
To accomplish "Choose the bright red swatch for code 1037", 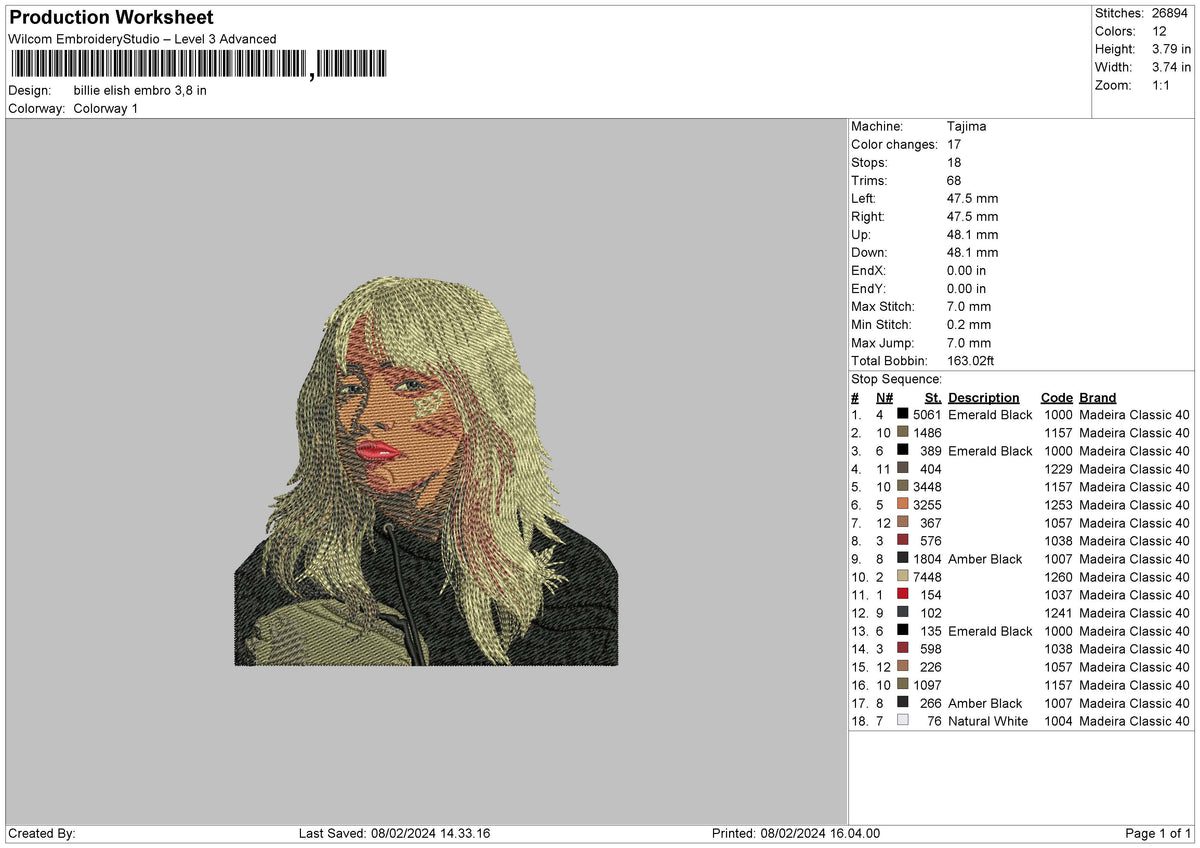I will click(x=903, y=594).
